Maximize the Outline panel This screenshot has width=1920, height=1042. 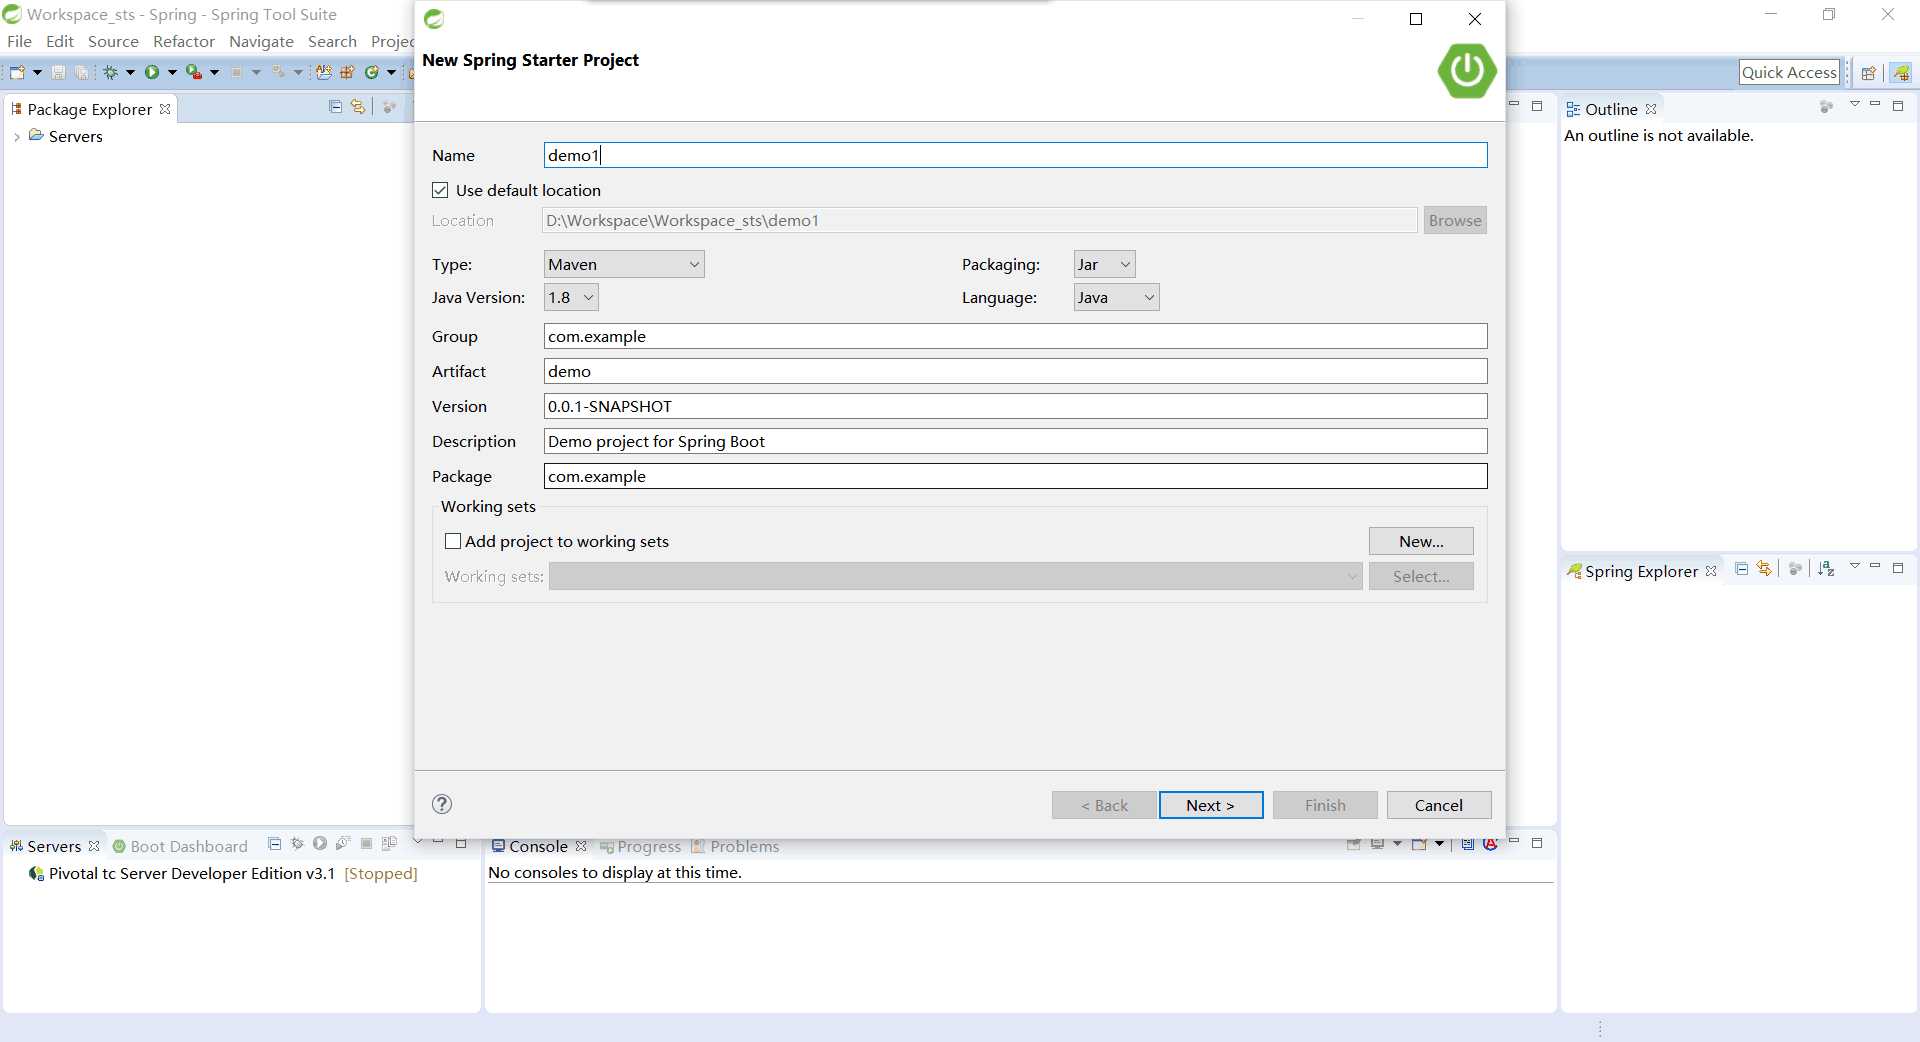pyautogui.click(x=1898, y=105)
